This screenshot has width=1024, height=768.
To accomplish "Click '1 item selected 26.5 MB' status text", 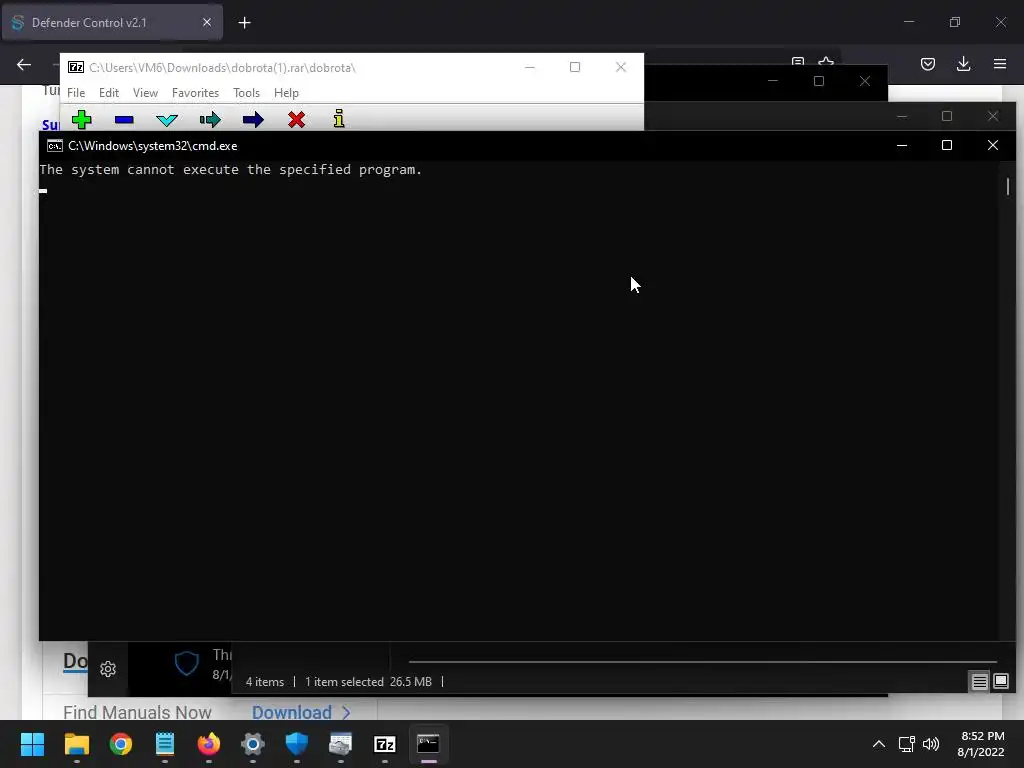I will (368, 682).
